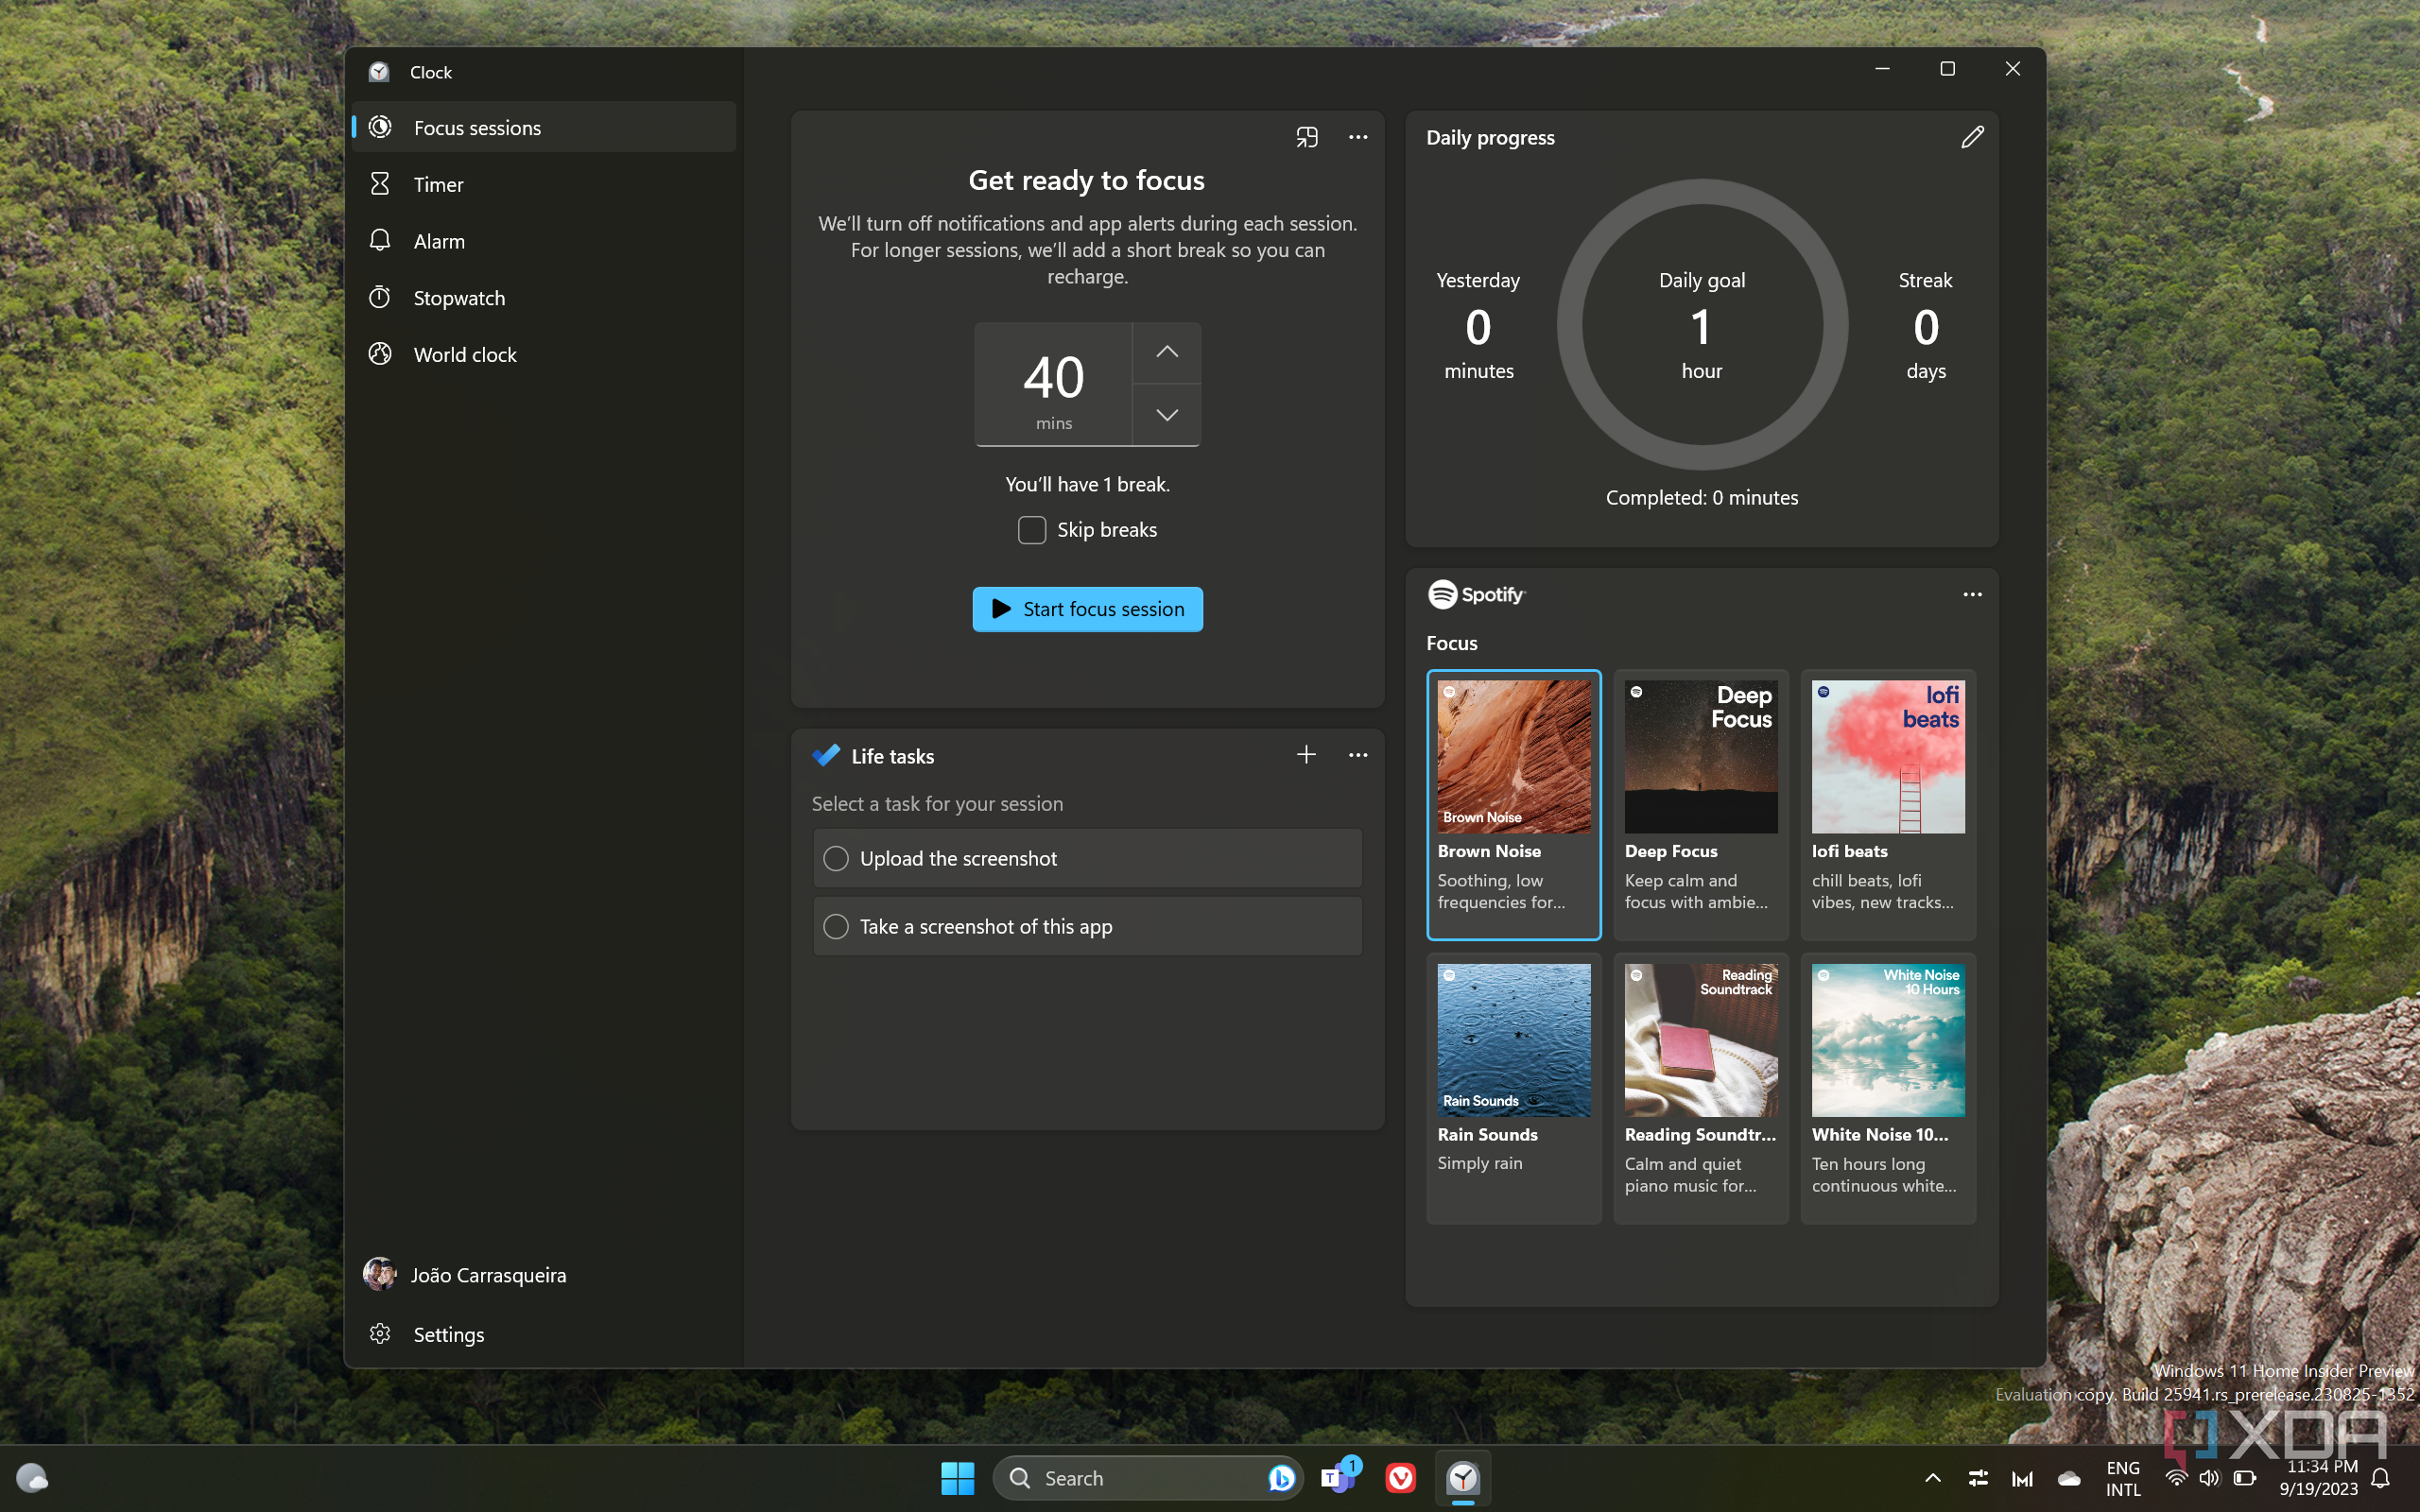This screenshot has height=1512, width=2420.
Task: Mark Upload the screenshot task as complete
Action: (836, 858)
